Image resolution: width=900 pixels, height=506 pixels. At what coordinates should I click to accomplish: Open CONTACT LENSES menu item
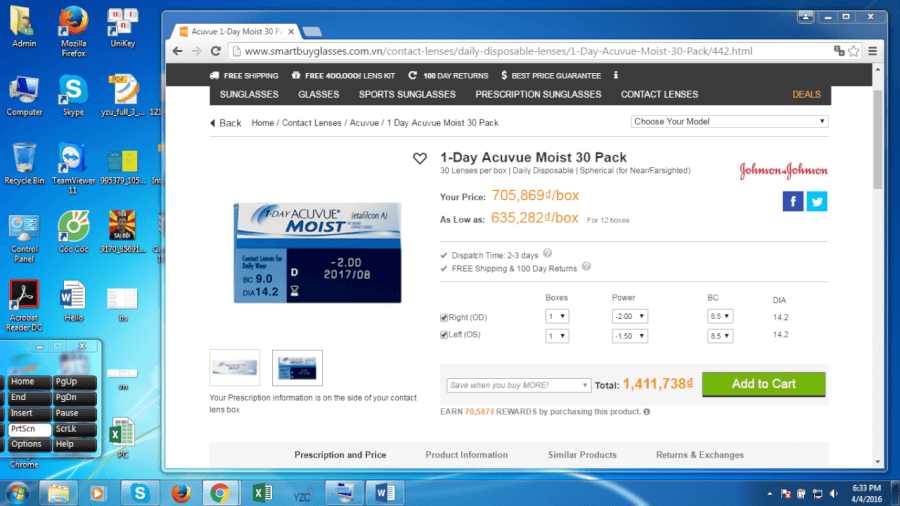pyautogui.click(x=659, y=94)
